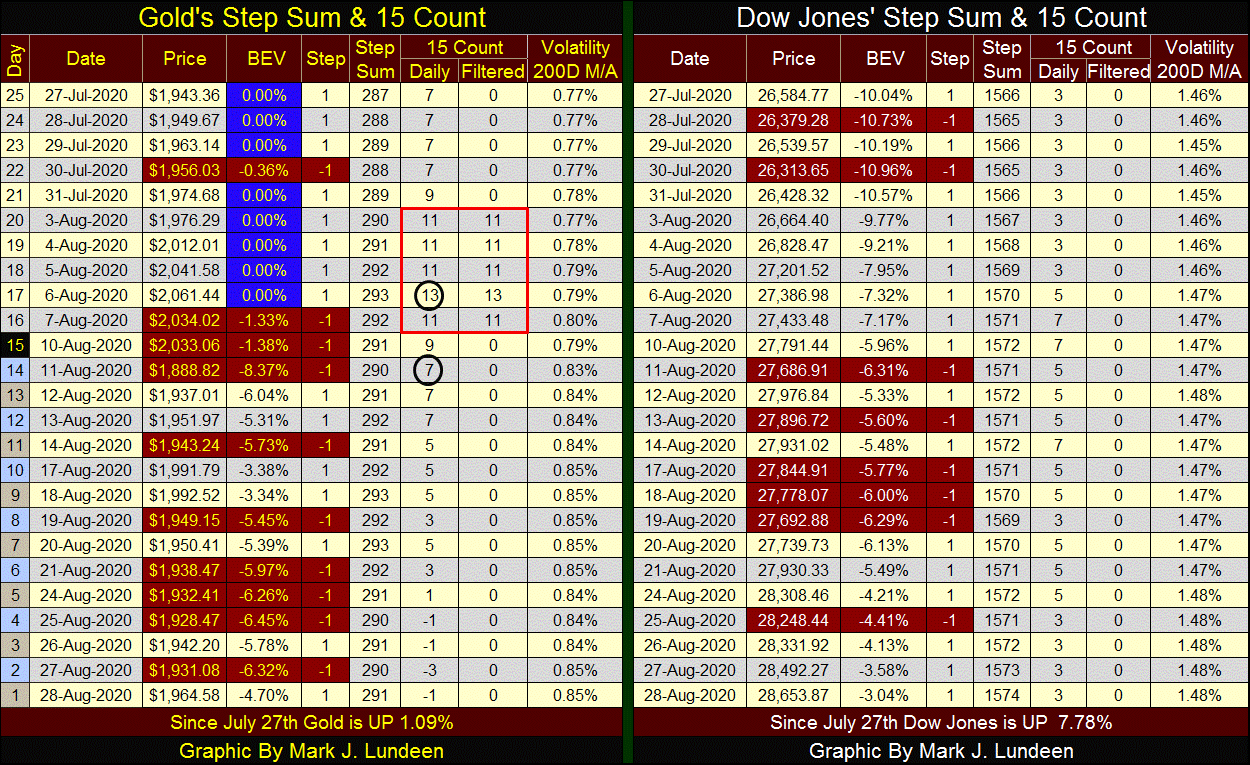Select Dow BEV value -3.04%
The height and width of the screenshot is (765, 1250).
tap(884, 696)
